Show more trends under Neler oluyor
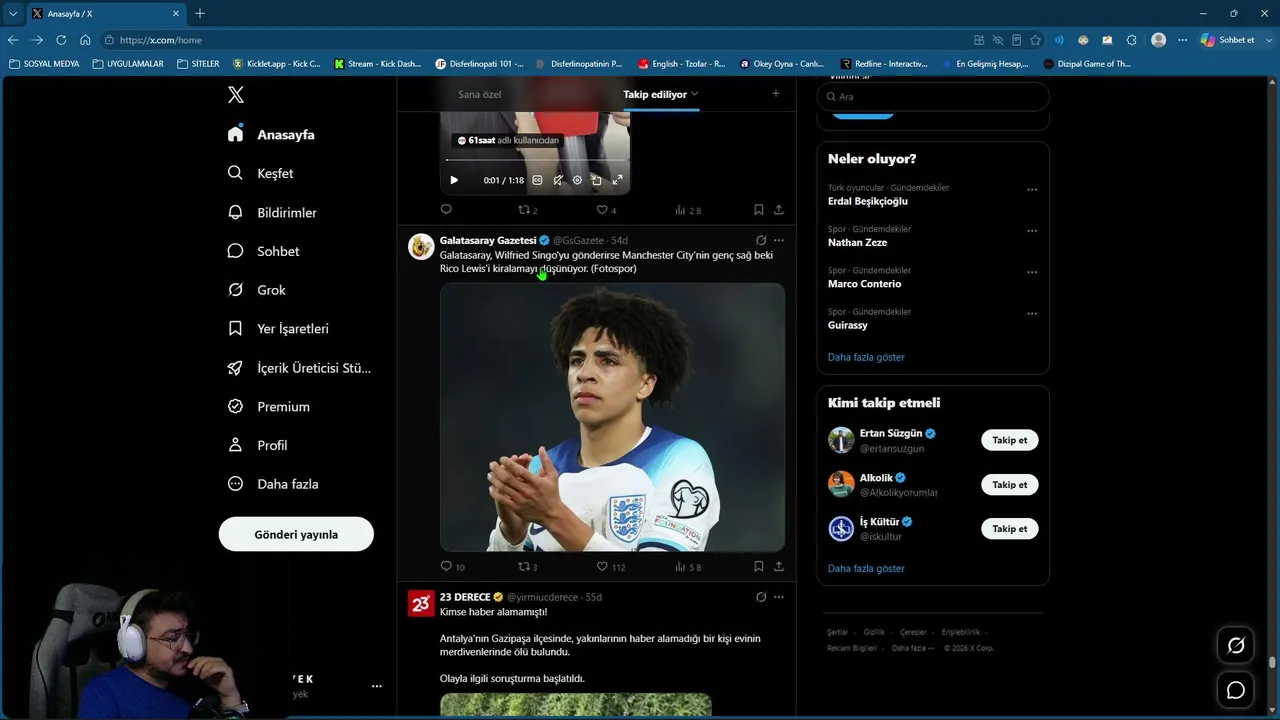Viewport: 1280px width, 720px height. [x=866, y=357]
